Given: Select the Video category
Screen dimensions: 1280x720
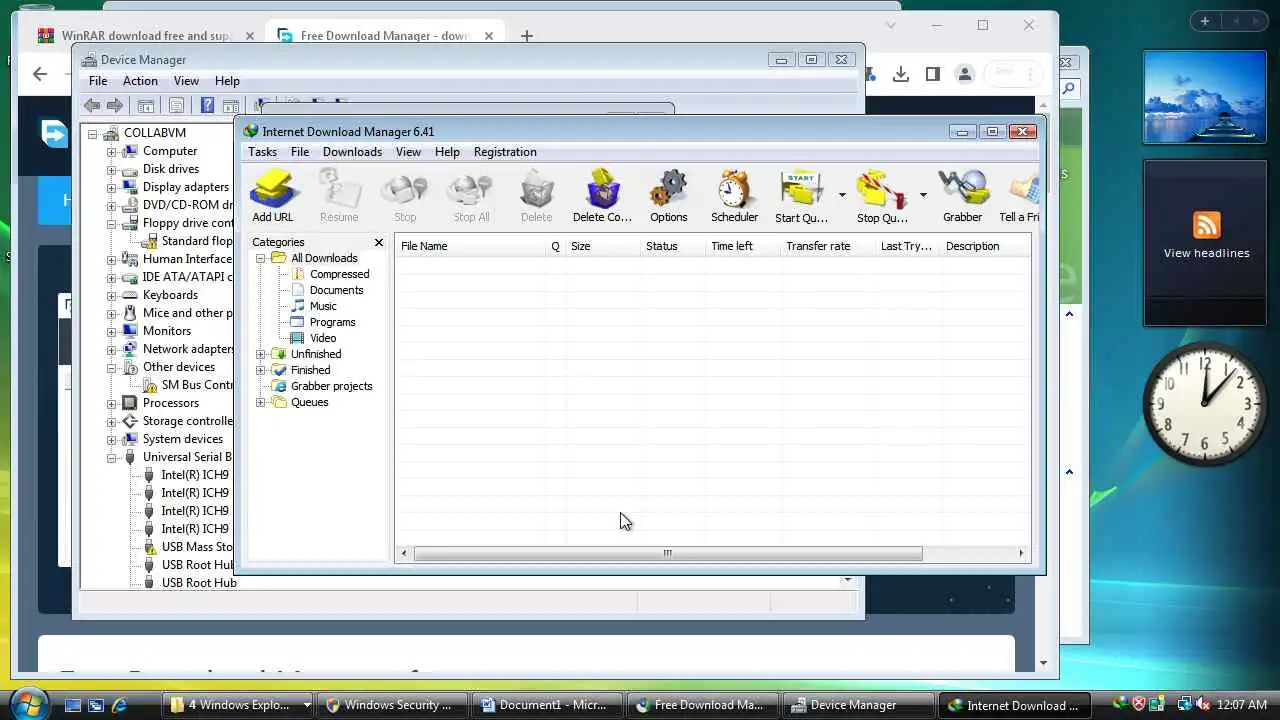Looking at the screenshot, I should pyautogui.click(x=323, y=338).
